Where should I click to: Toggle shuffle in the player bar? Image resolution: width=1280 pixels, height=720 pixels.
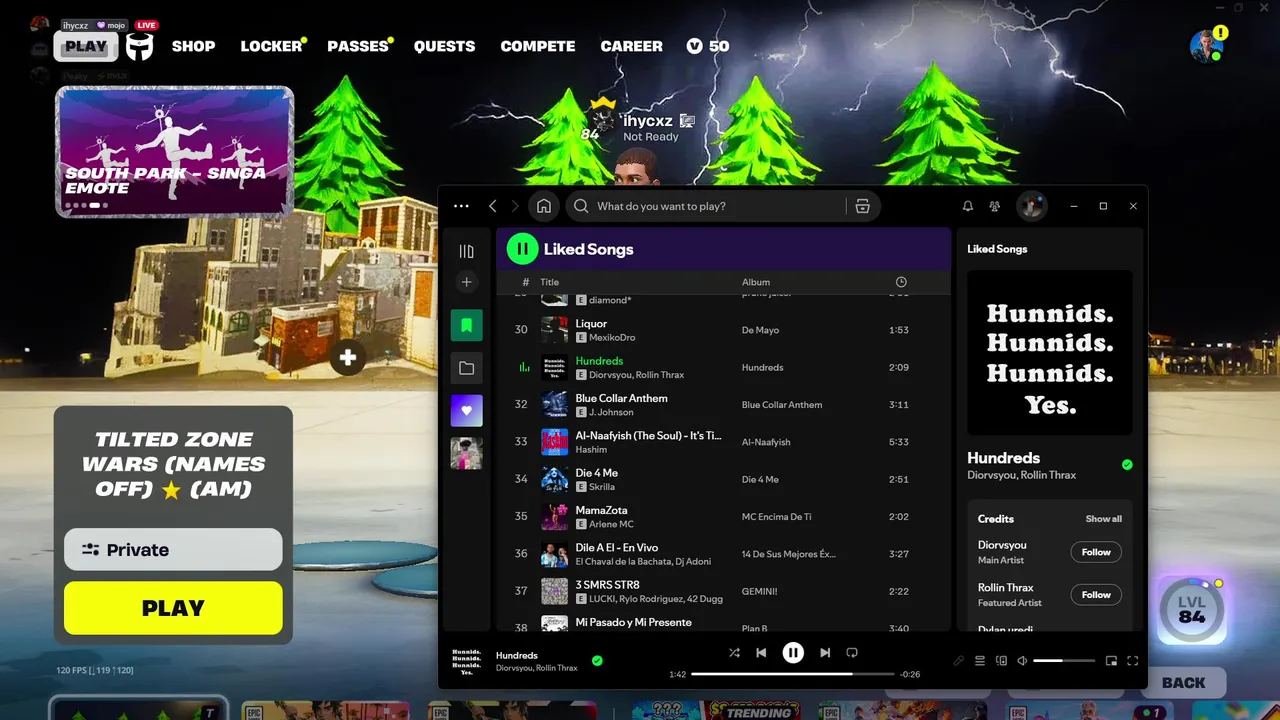(734, 653)
